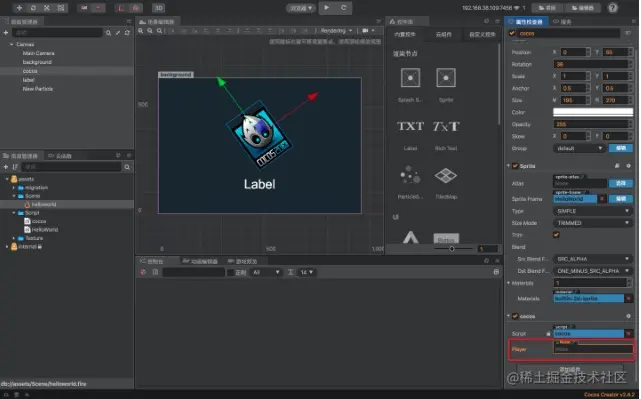The width and height of the screenshot is (641, 399).
Task: Switch to the game preview tab at bottom
Action: pyautogui.click(x=243, y=261)
